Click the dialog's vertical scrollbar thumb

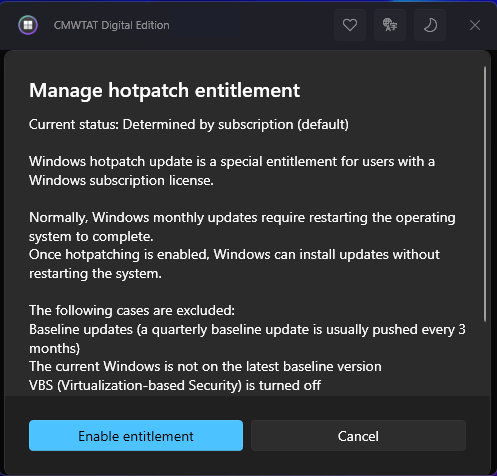485,194
